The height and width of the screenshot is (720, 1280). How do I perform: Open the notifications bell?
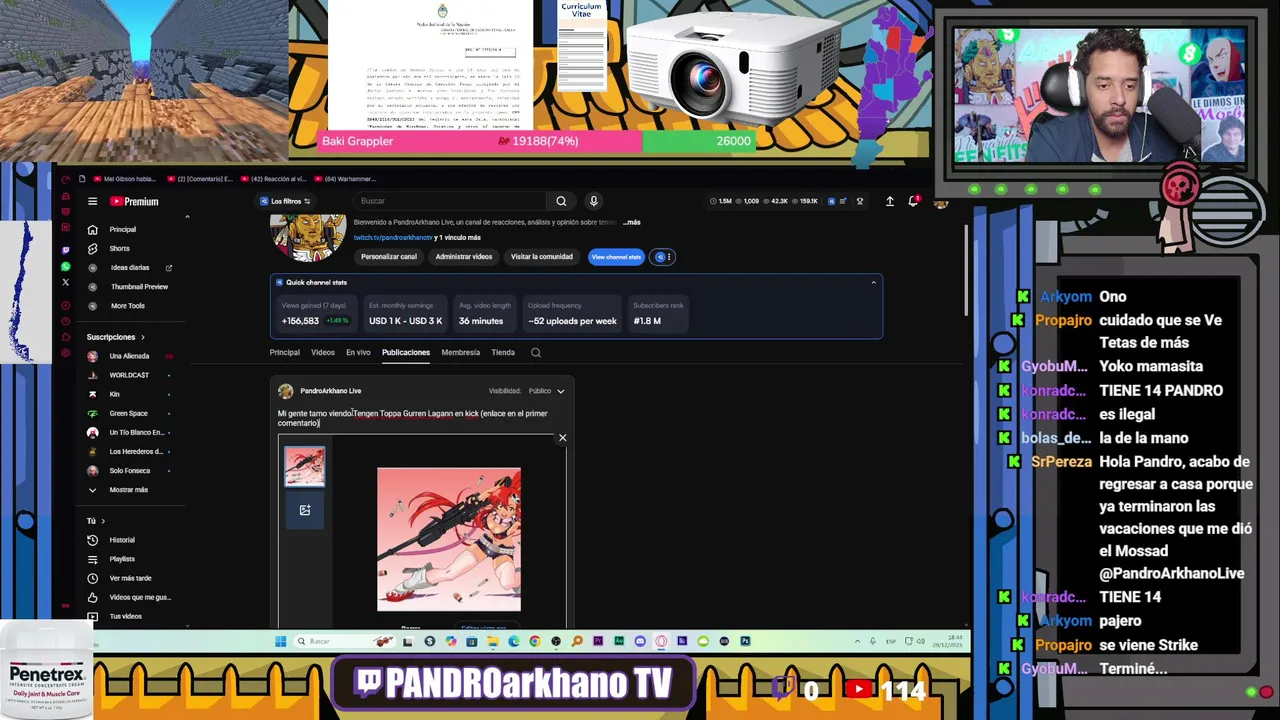(x=913, y=201)
